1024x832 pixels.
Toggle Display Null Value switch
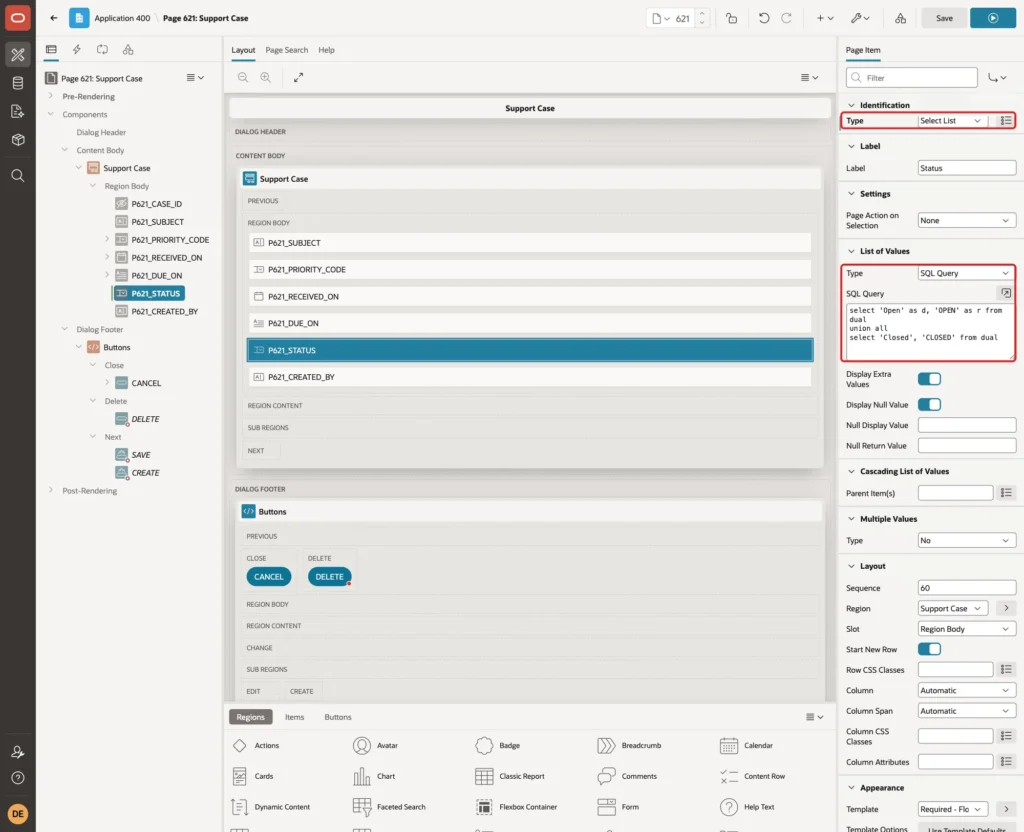929,404
